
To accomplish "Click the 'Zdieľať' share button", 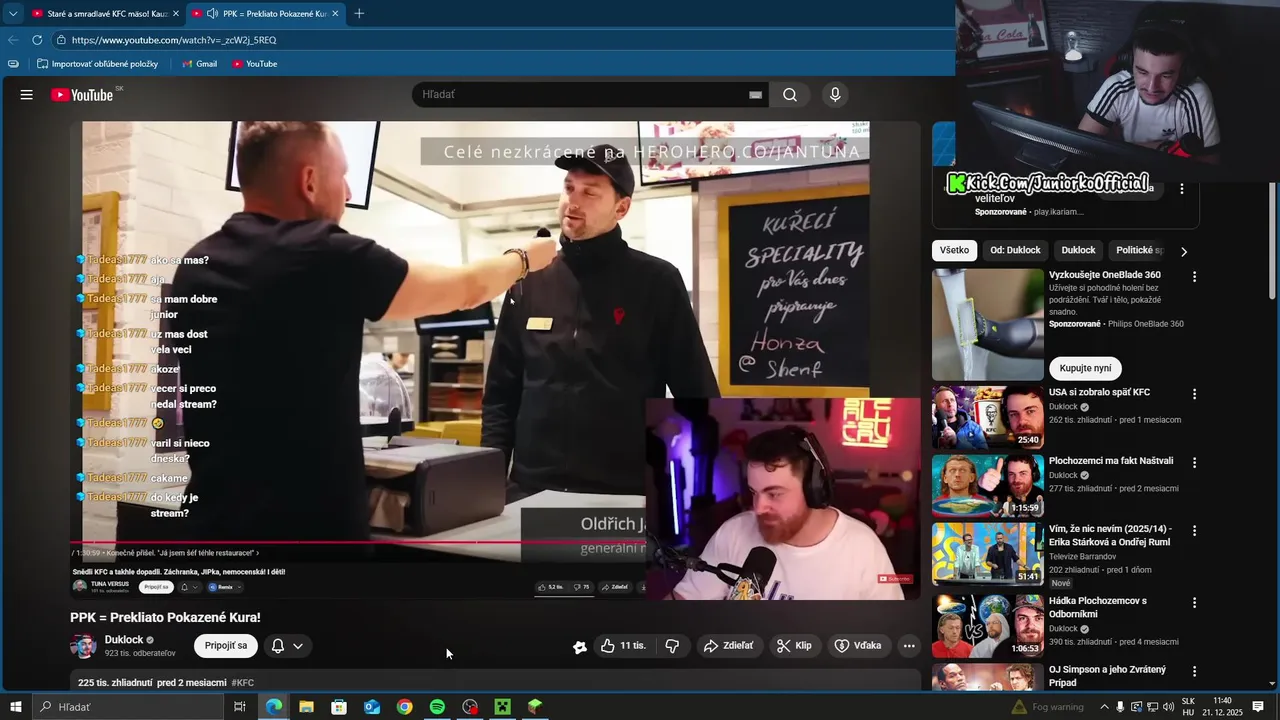I will click(x=728, y=646).
